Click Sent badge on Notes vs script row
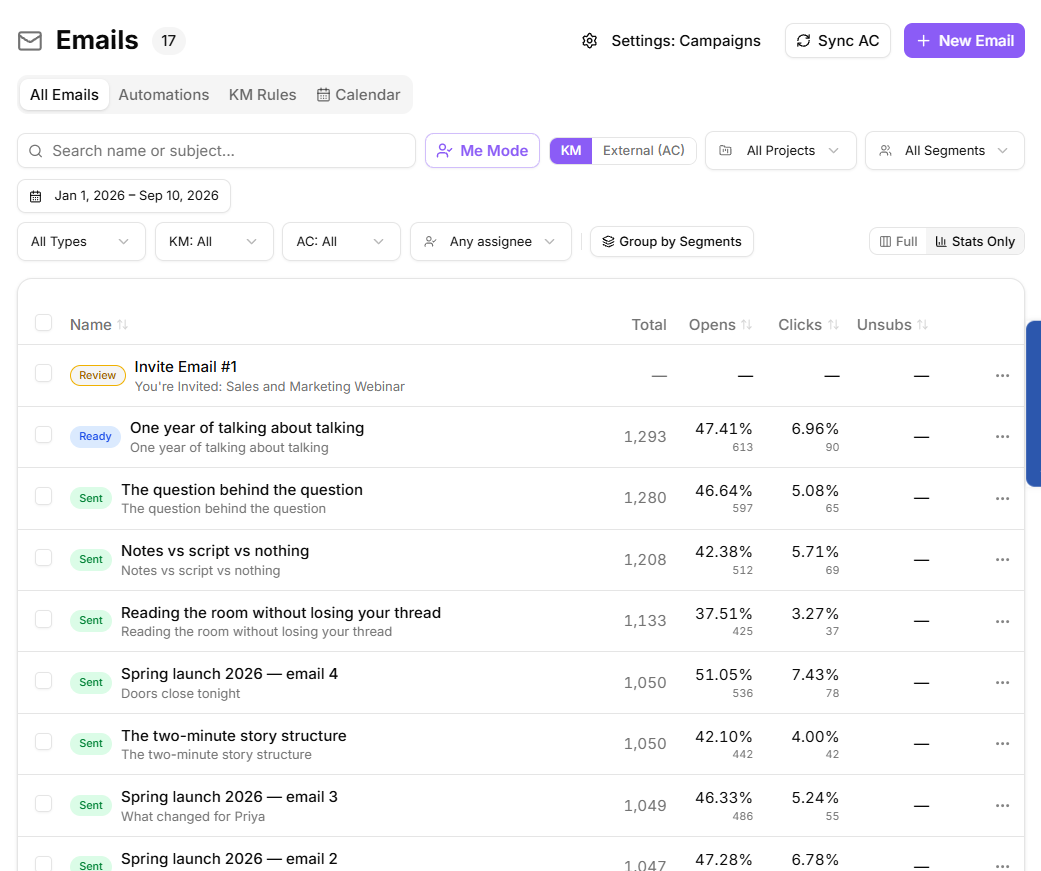Screen dimensions: 1041x871 (91, 559)
